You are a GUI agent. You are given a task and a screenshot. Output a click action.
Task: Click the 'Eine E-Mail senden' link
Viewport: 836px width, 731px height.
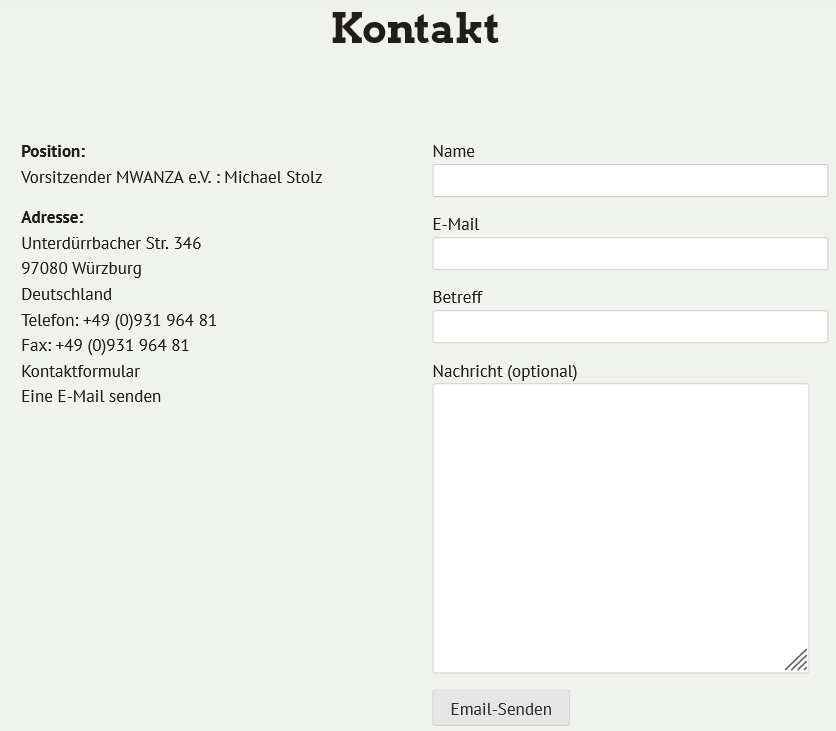click(x=91, y=397)
